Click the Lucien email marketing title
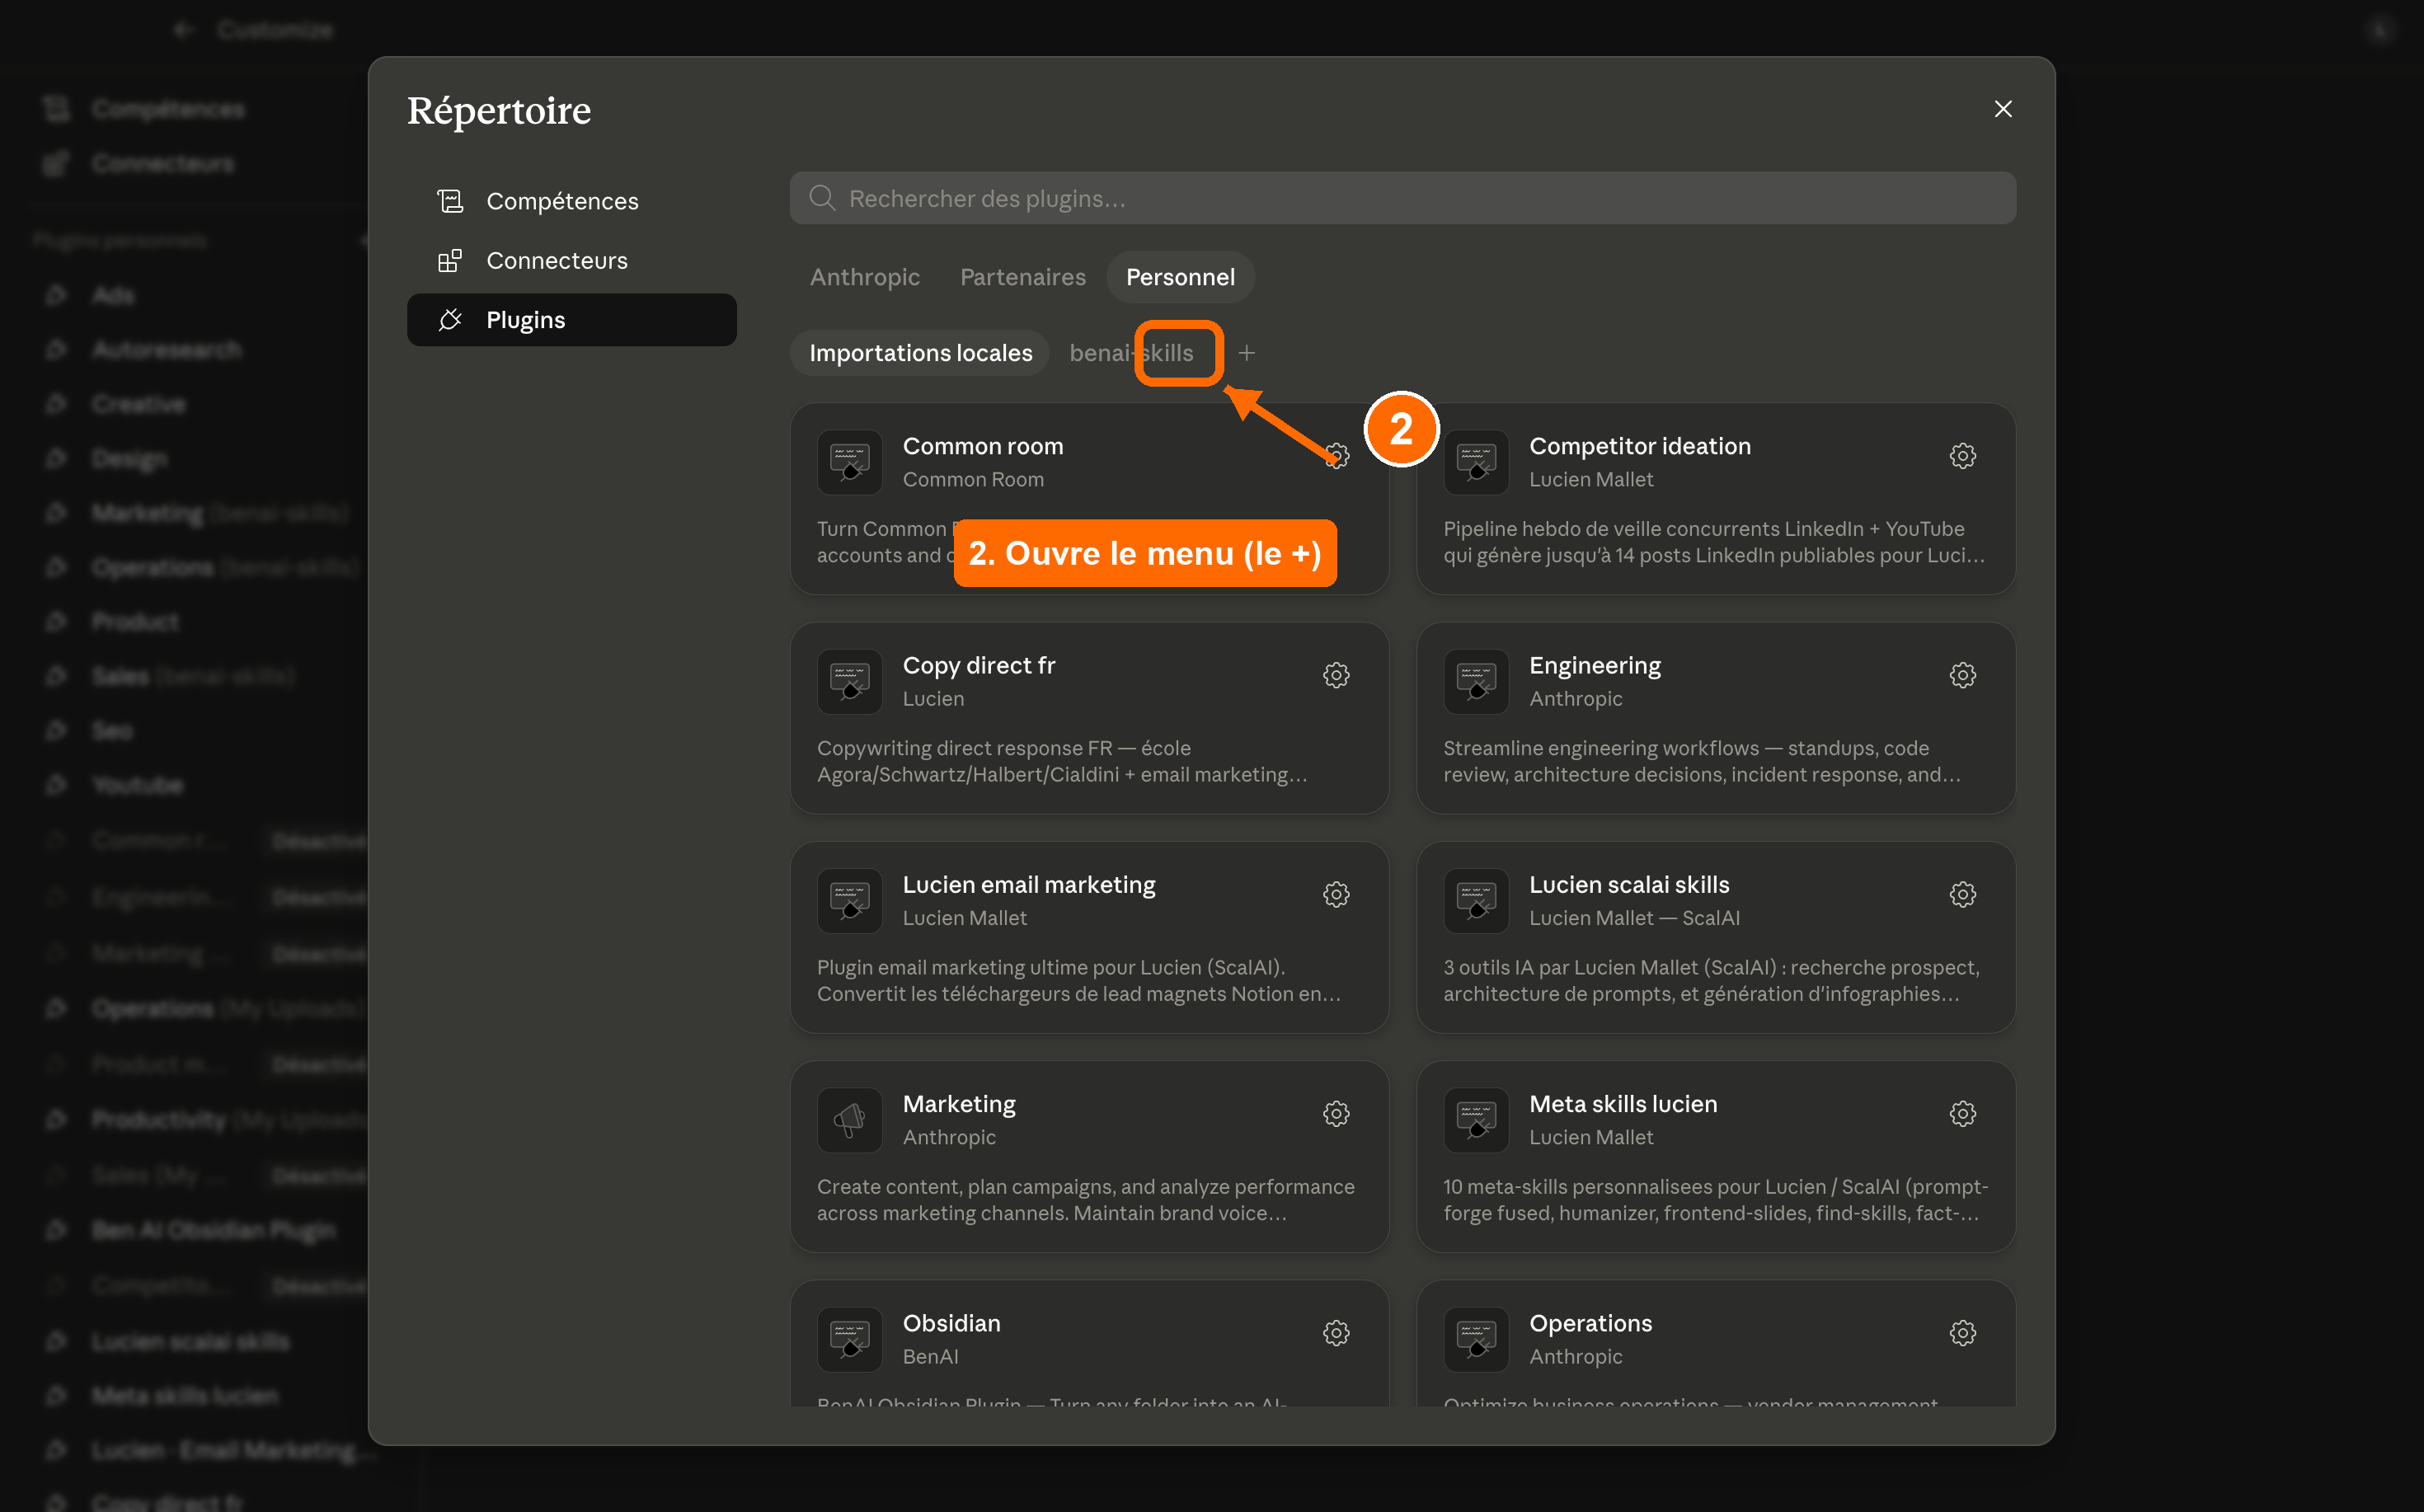The height and width of the screenshot is (1512, 2424). click(1029, 884)
